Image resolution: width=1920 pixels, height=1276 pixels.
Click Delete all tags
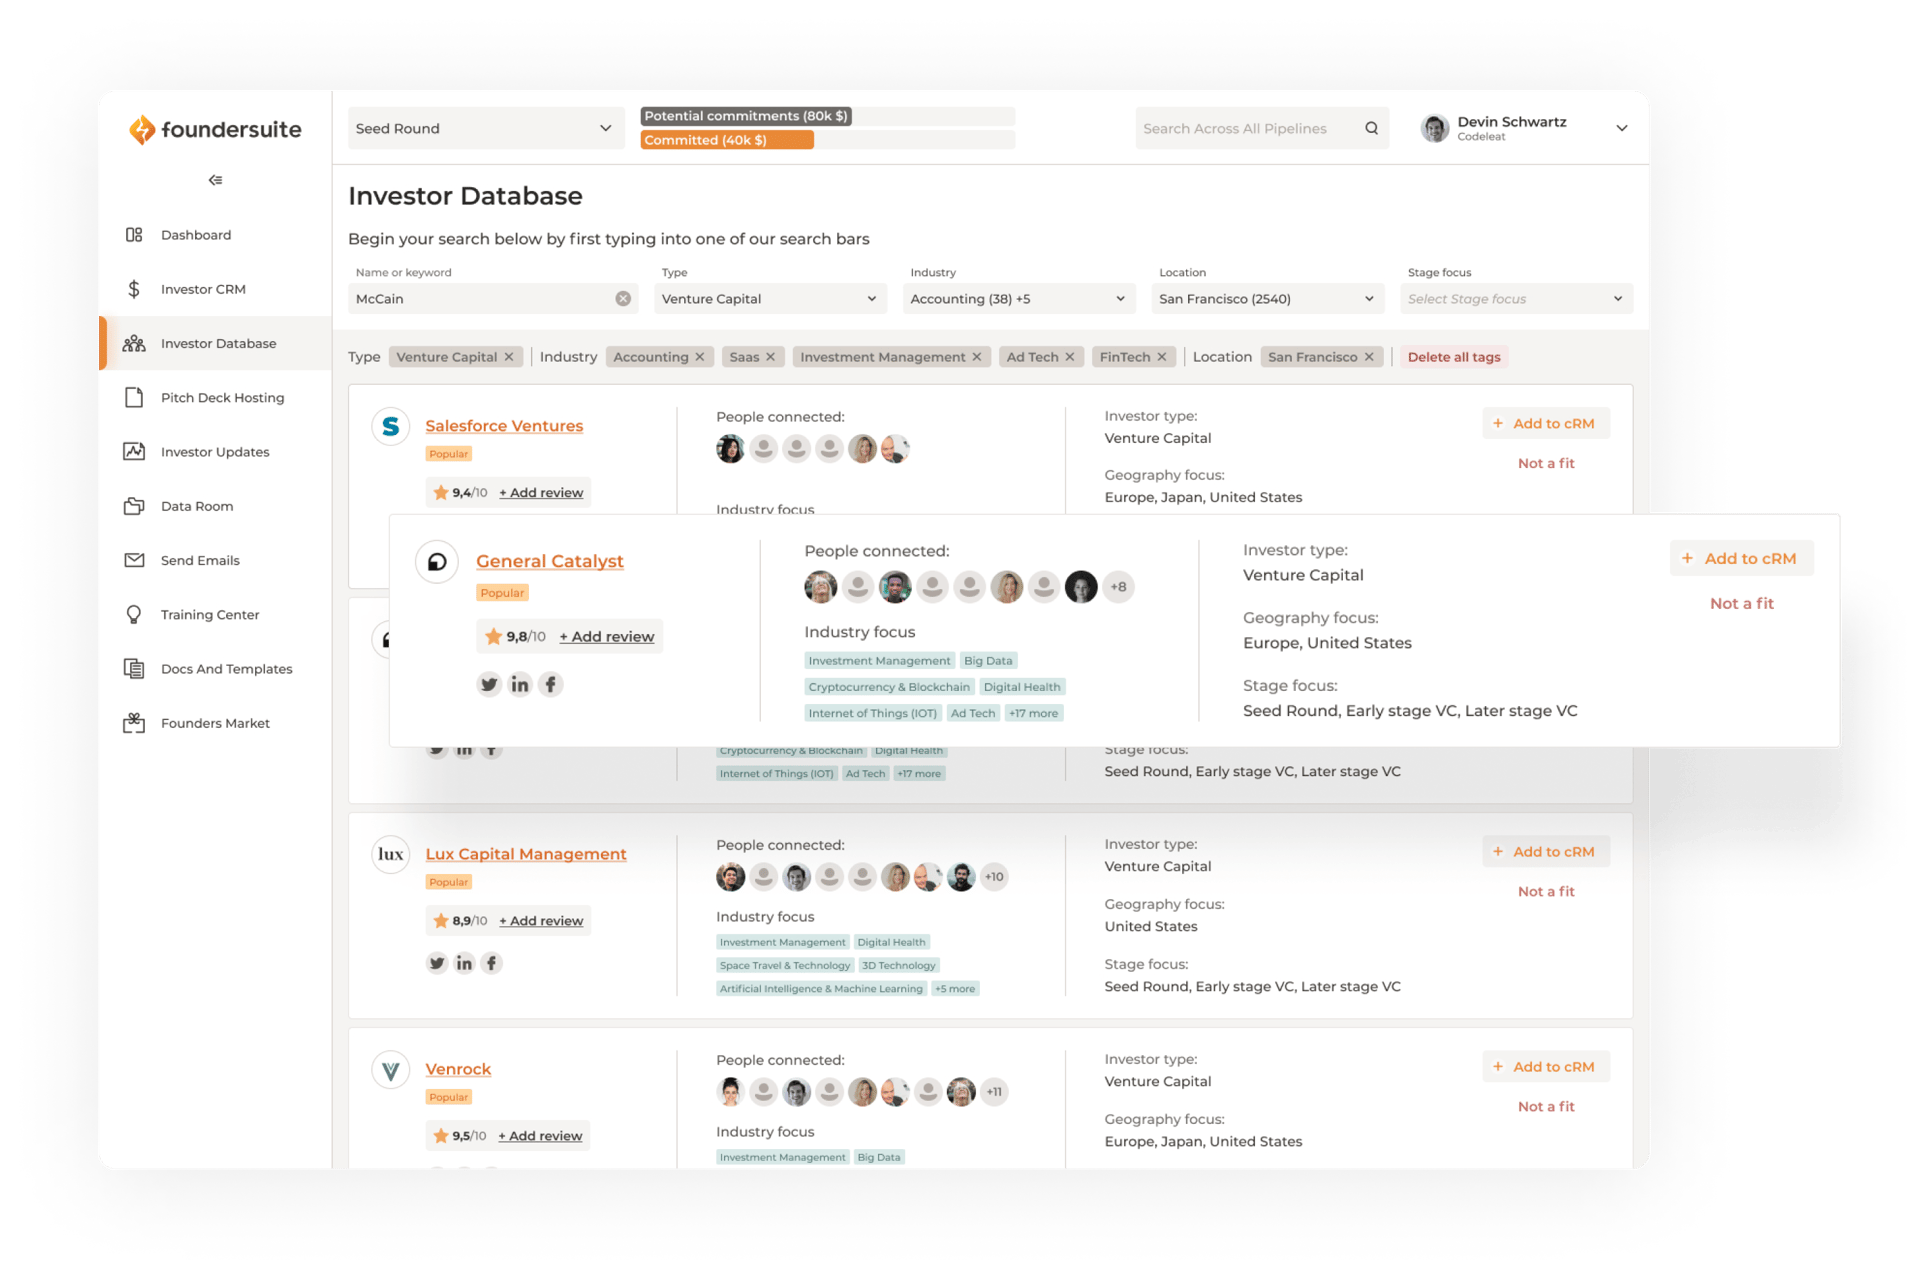(x=1453, y=357)
